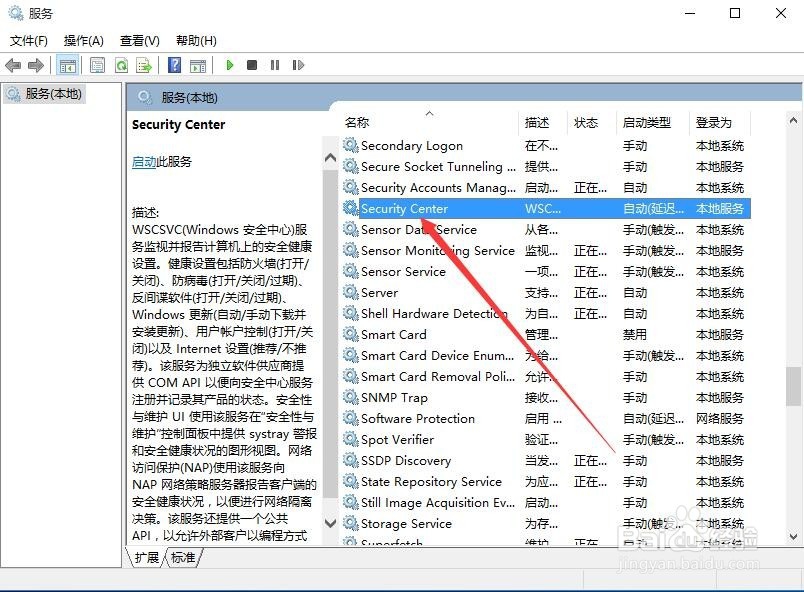Sort by the 登录为 column header

(719, 123)
